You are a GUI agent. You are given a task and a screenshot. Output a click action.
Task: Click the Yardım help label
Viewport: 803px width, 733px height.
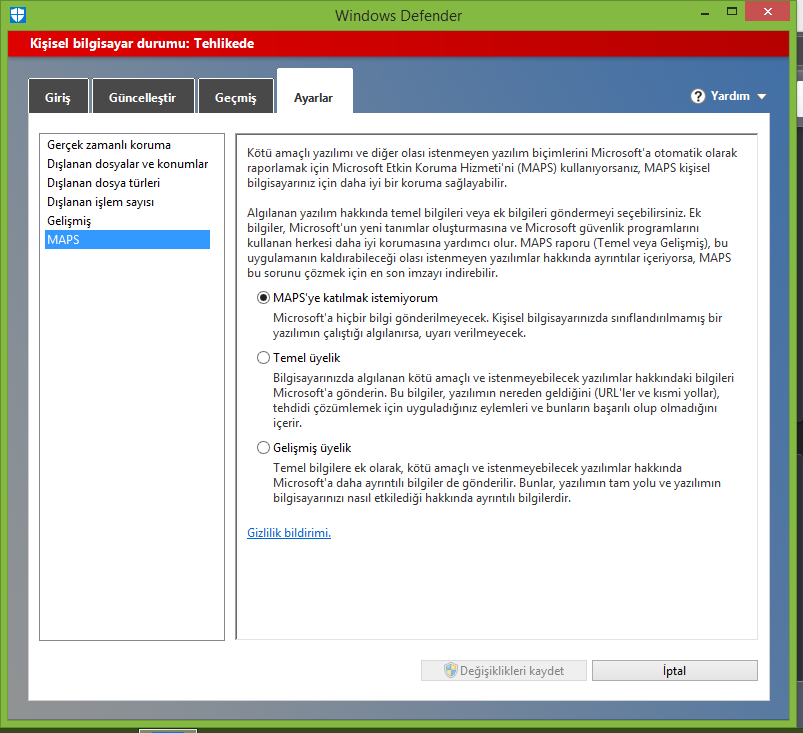point(730,96)
